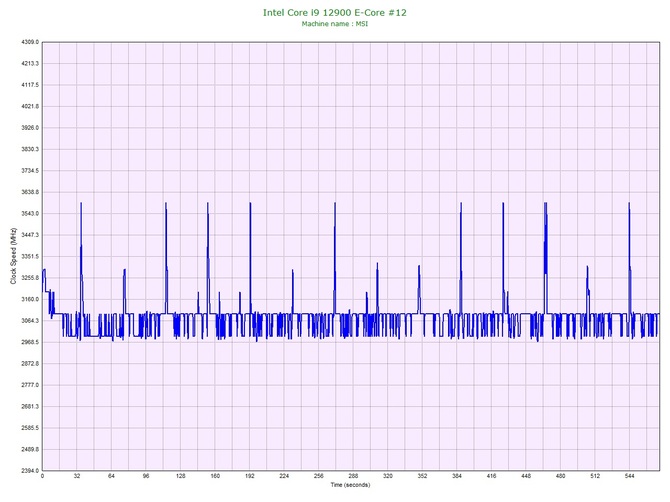Image resolution: width=670 pixels, height=502 pixels.
Task: Click the 'Time (seconds)' x-axis label
Action: (x=350, y=485)
